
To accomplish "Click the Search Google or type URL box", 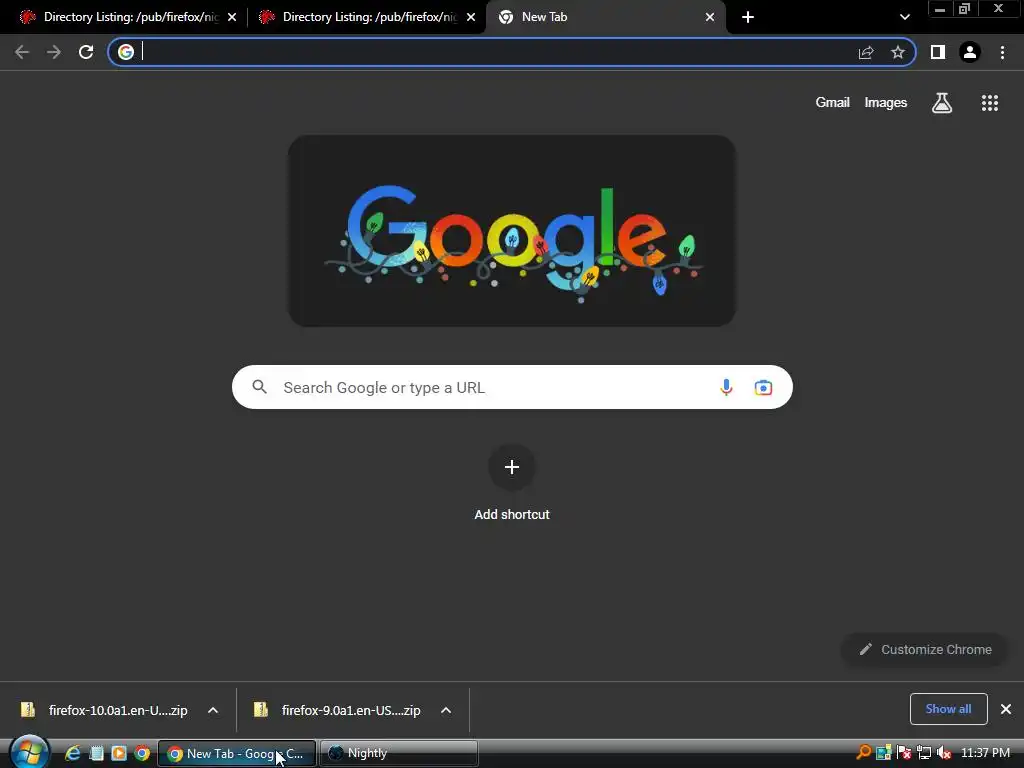I will [x=512, y=387].
